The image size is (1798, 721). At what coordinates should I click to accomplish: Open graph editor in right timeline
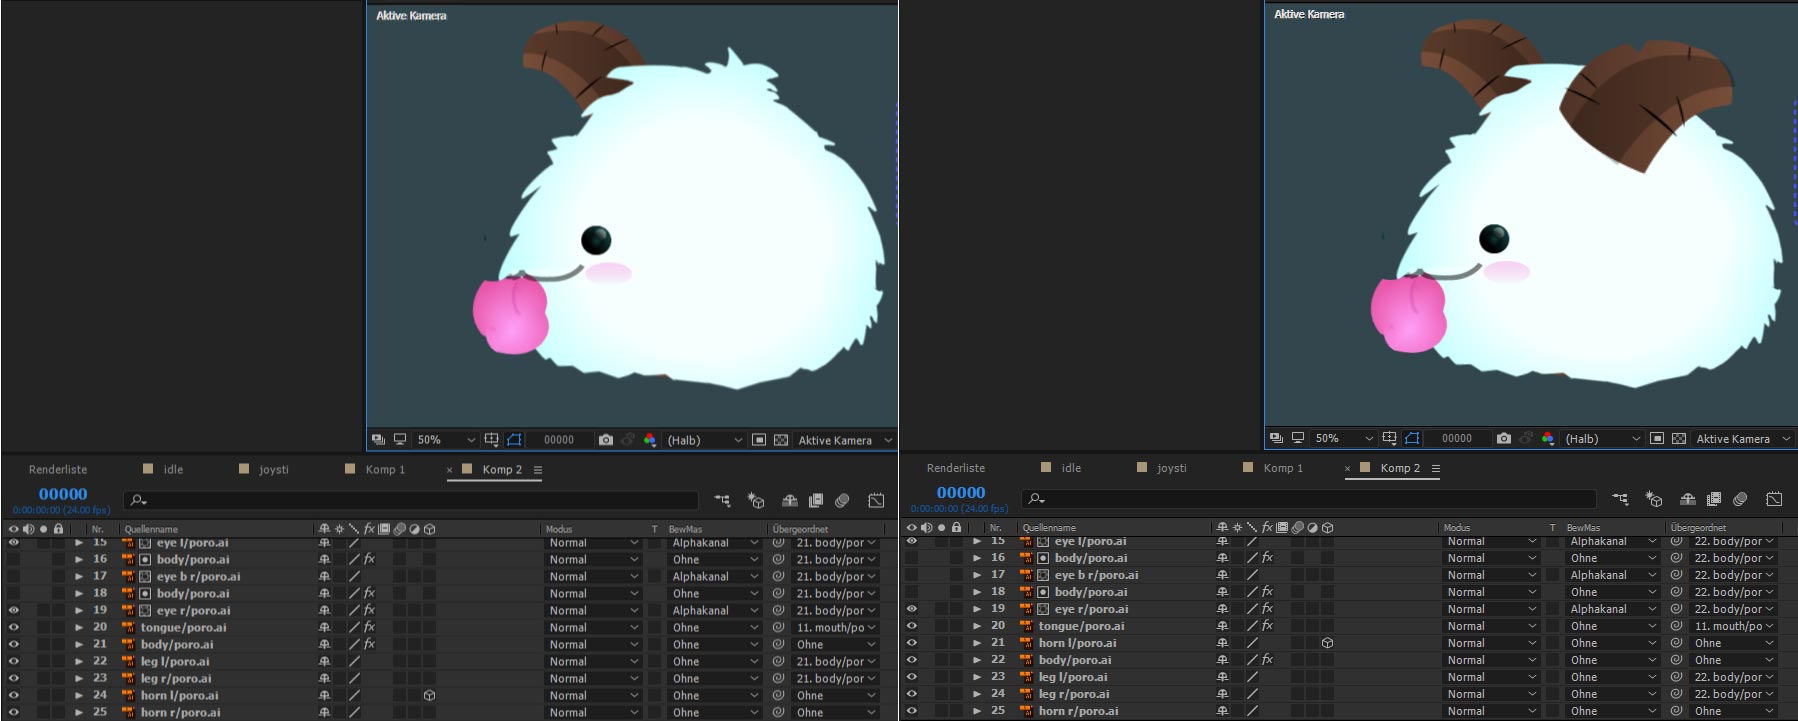(1774, 499)
